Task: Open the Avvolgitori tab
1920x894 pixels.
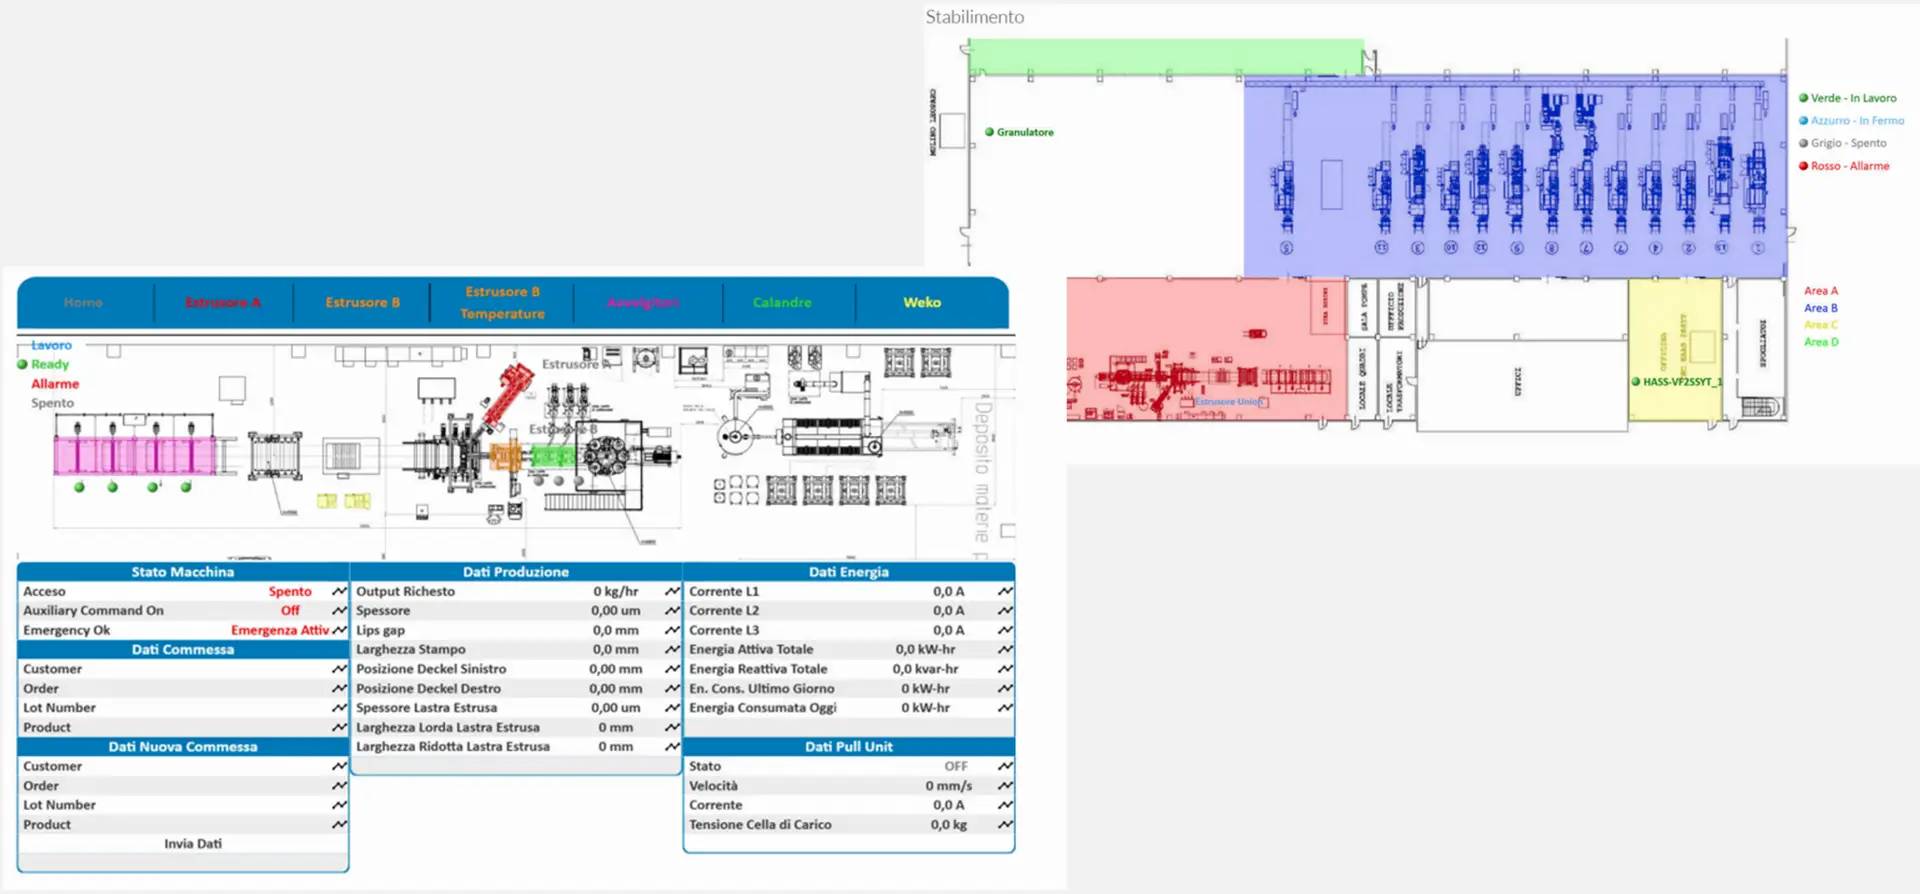Action: tap(643, 302)
